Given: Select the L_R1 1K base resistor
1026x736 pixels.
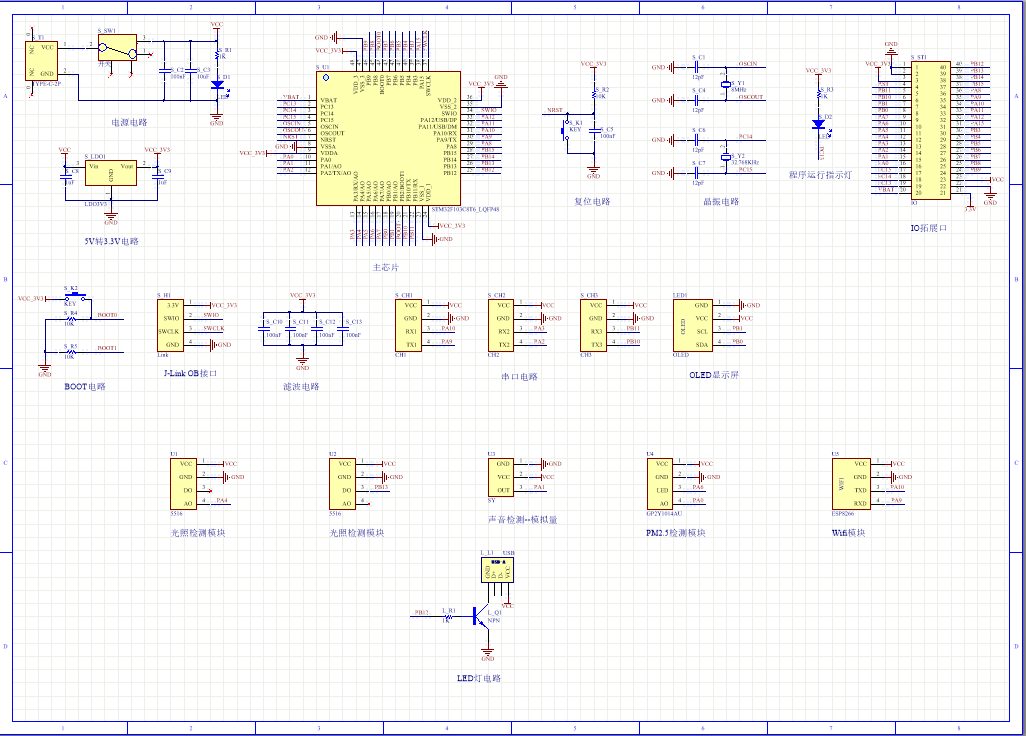Looking at the screenshot, I should pyautogui.click(x=449, y=616).
